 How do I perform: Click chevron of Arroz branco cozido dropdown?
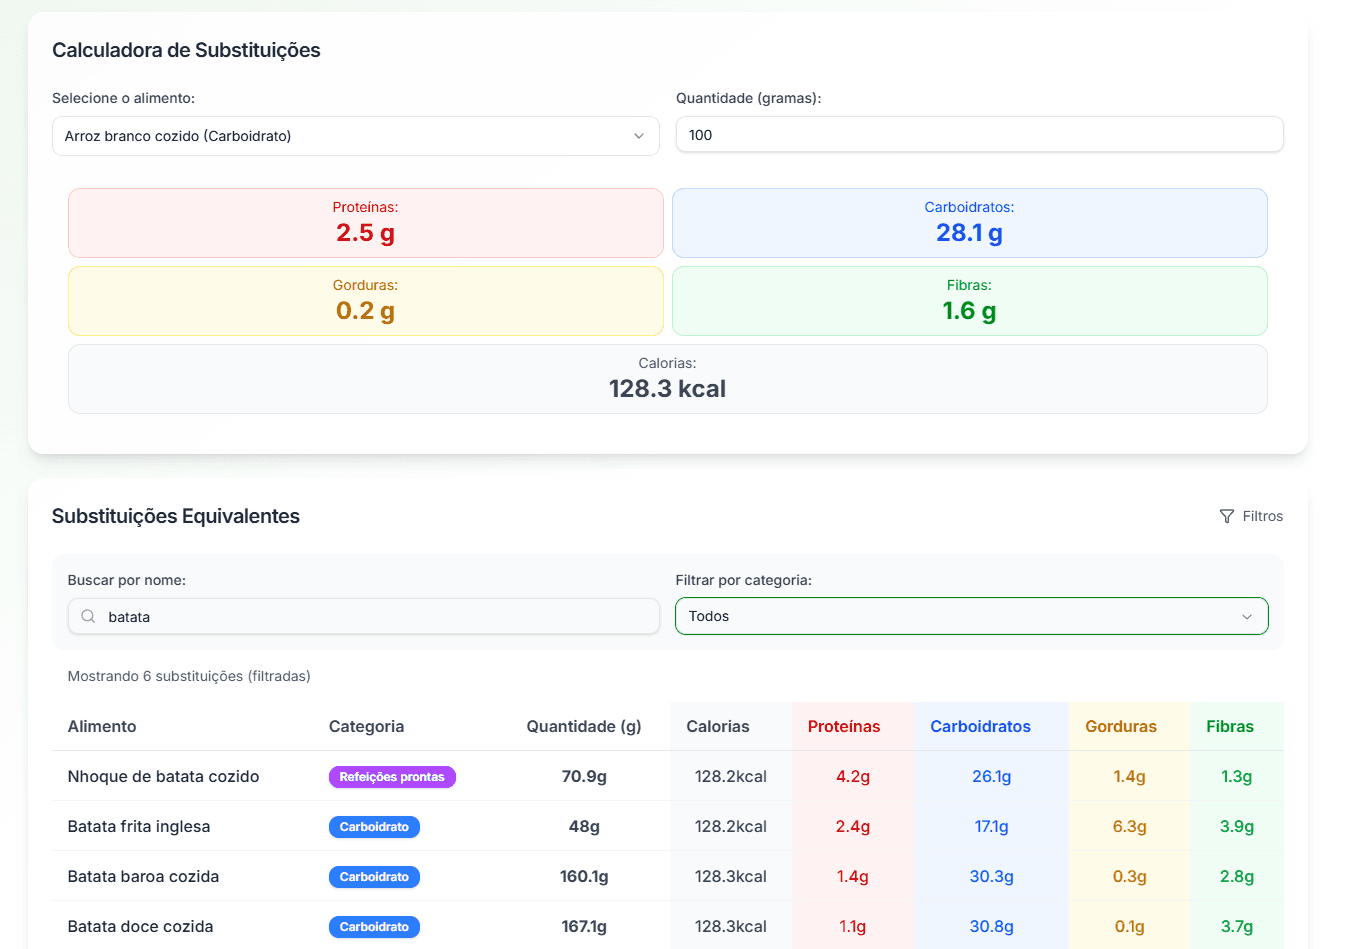coord(639,136)
